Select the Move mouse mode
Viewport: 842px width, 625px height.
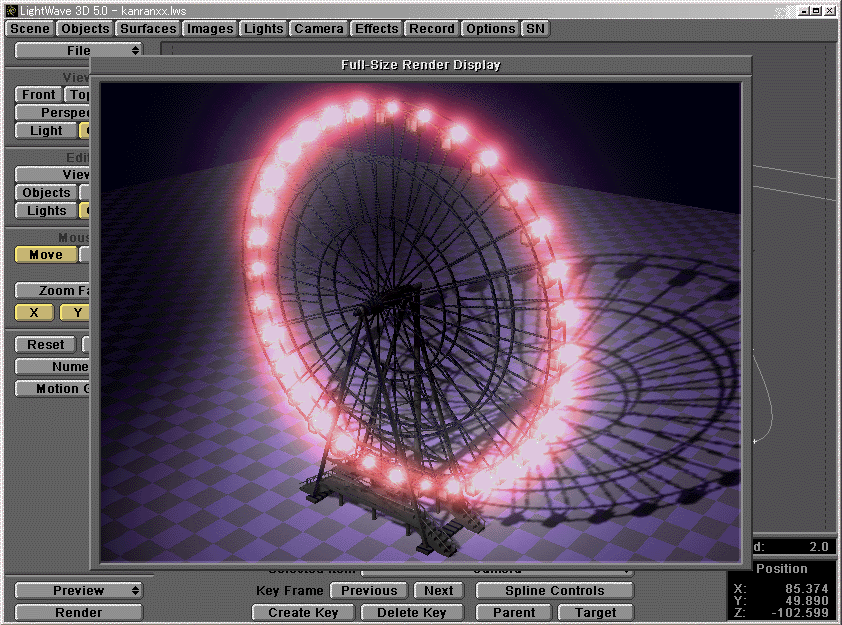[44, 255]
